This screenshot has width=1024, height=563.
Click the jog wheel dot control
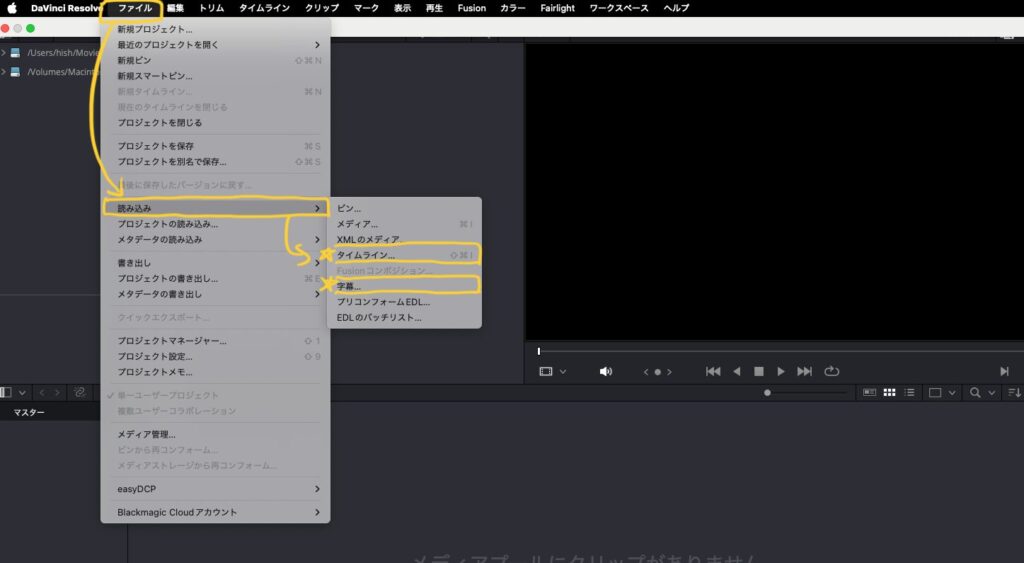point(658,372)
